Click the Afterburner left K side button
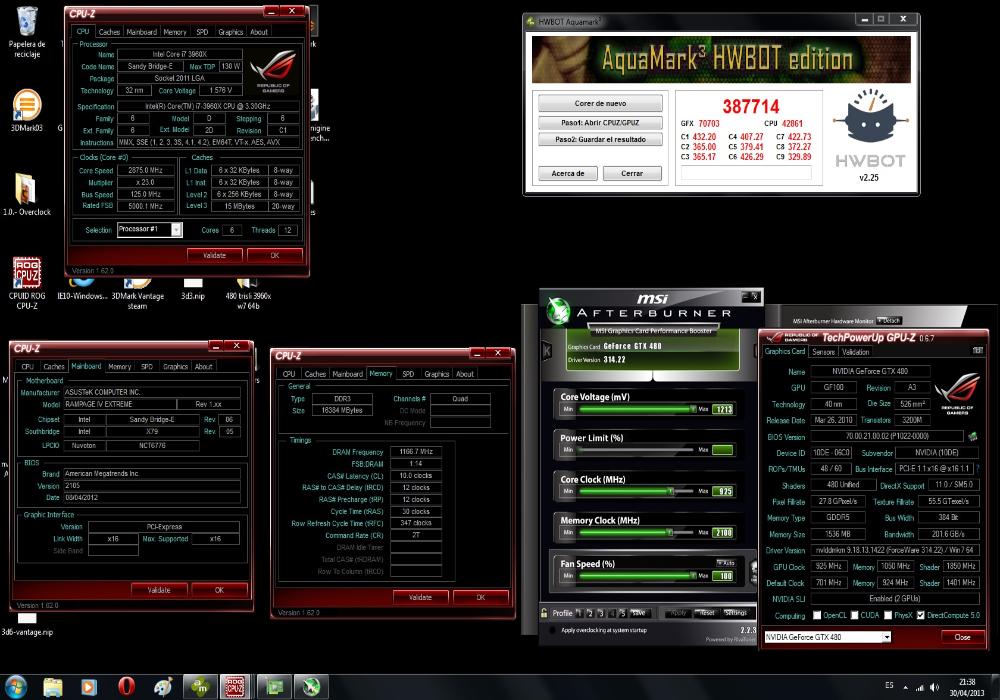The width and height of the screenshot is (1000, 700). coord(547,349)
